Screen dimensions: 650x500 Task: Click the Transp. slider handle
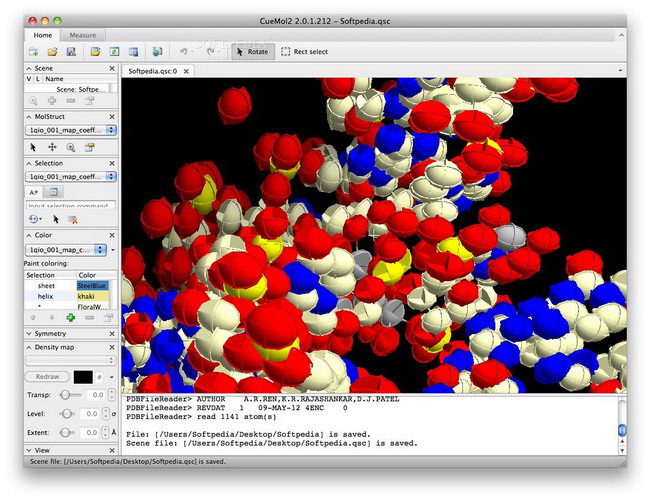(66, 395)
